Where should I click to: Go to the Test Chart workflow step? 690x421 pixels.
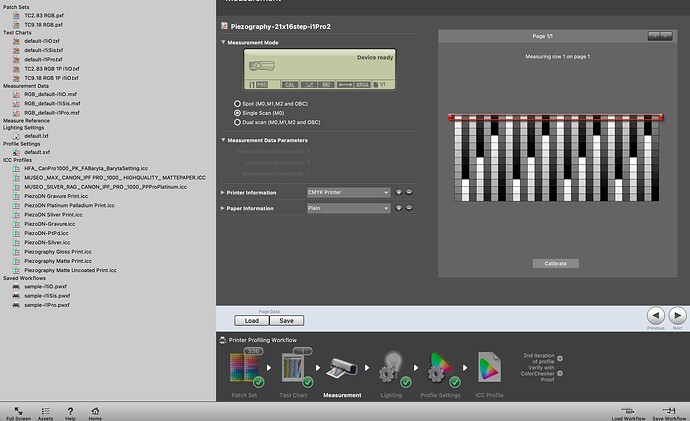293,368
